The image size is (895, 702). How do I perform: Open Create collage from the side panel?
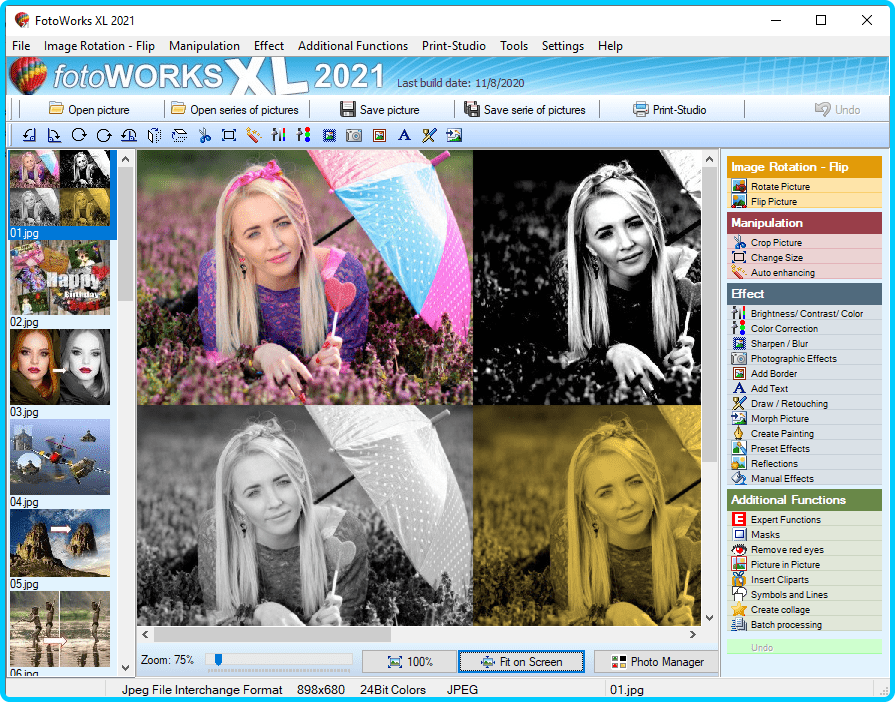click(x=780, y=610)
